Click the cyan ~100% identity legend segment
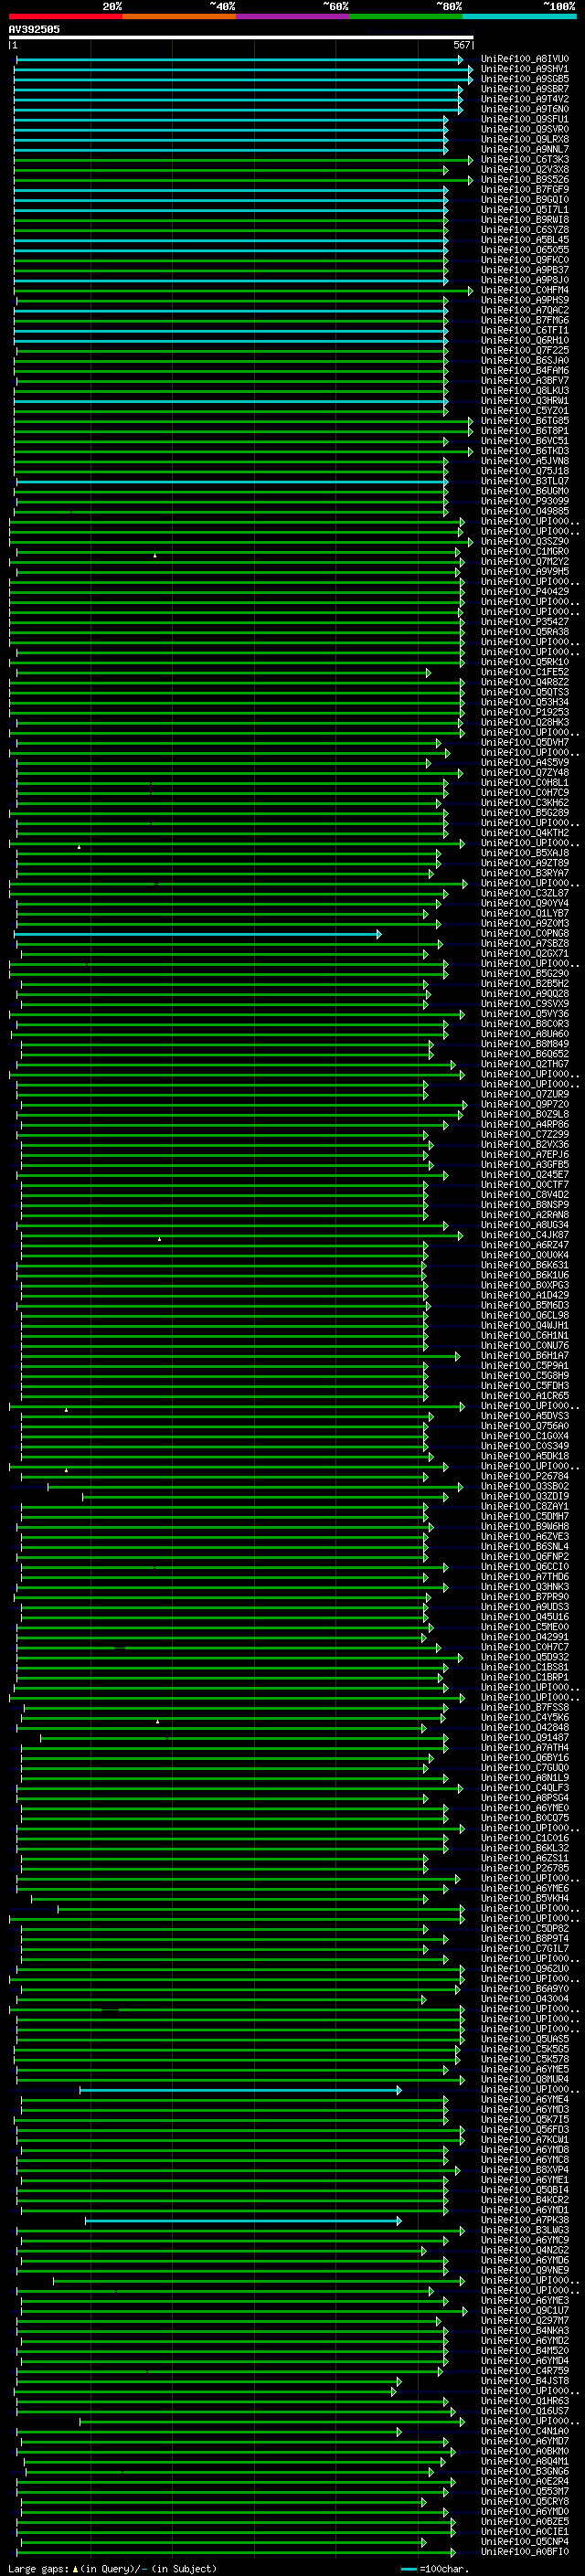This screenshot has height=2576, width=585. point(519,16)
